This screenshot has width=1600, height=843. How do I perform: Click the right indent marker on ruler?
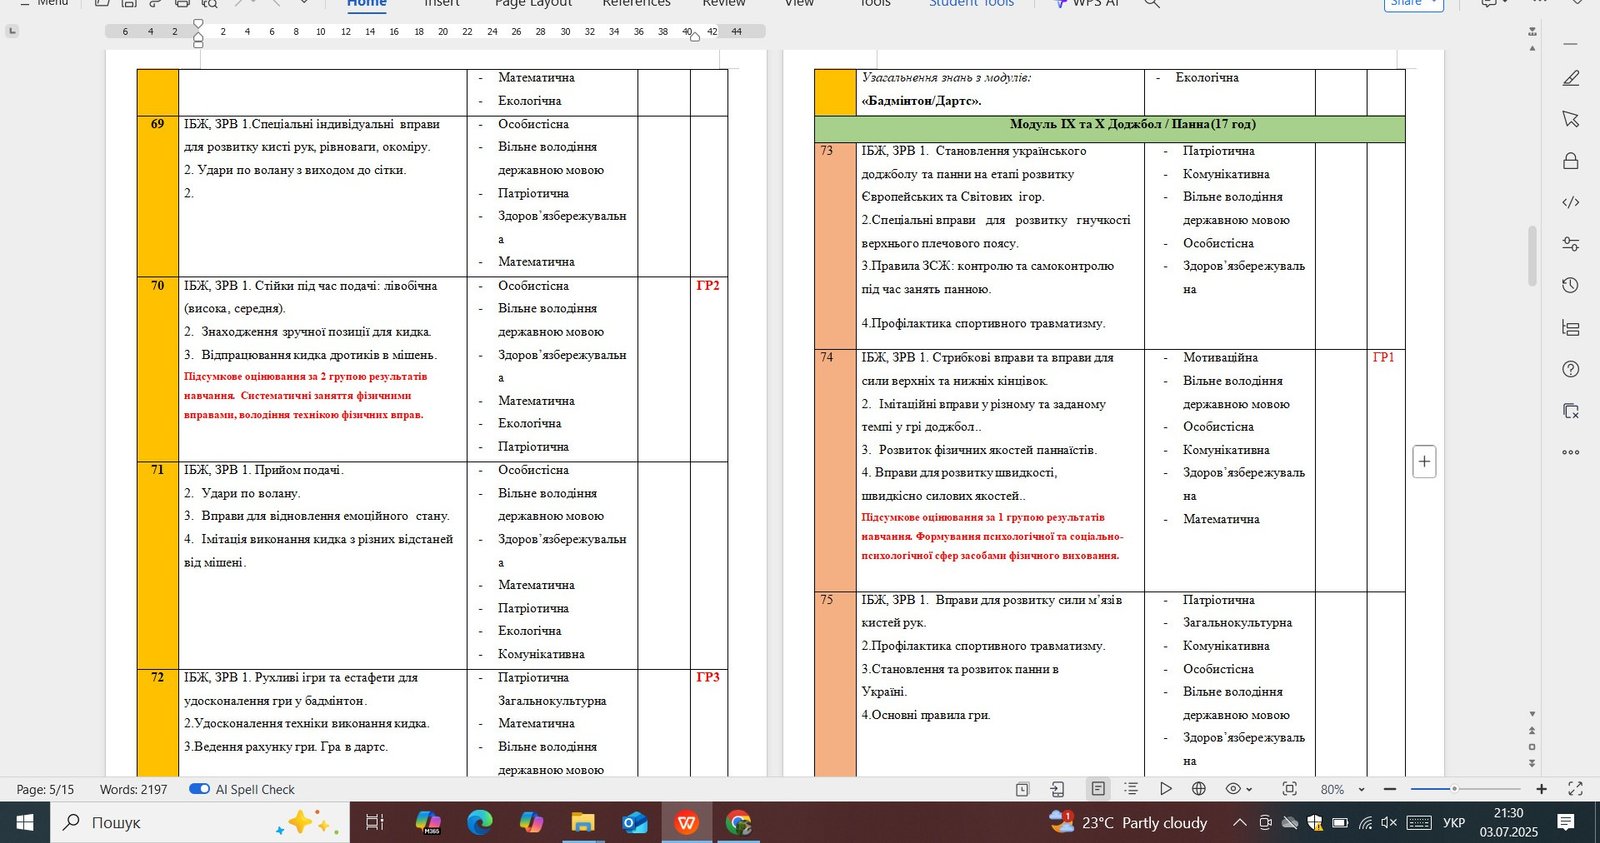coord(697,37)
